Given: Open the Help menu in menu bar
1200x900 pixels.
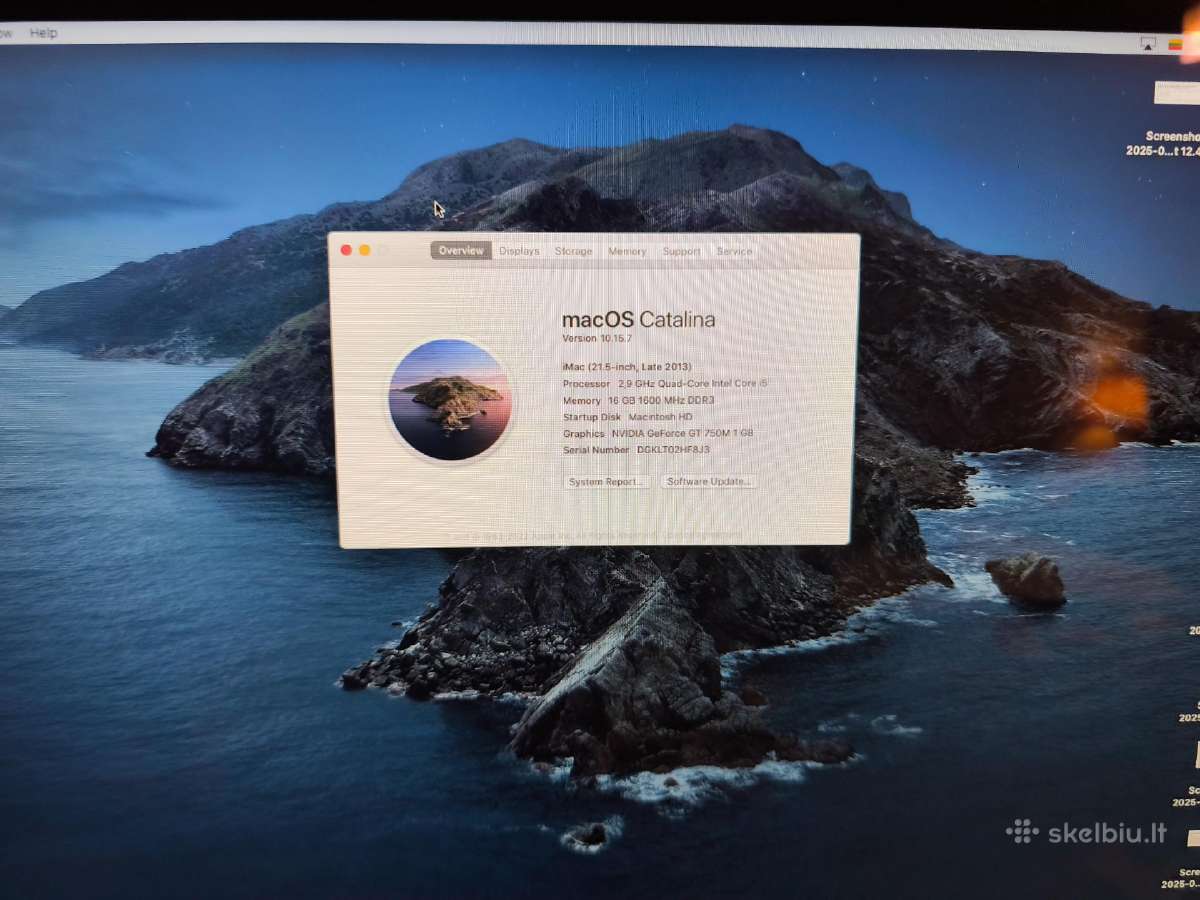Looking at the screenshot, I should [x=43, y=33].
